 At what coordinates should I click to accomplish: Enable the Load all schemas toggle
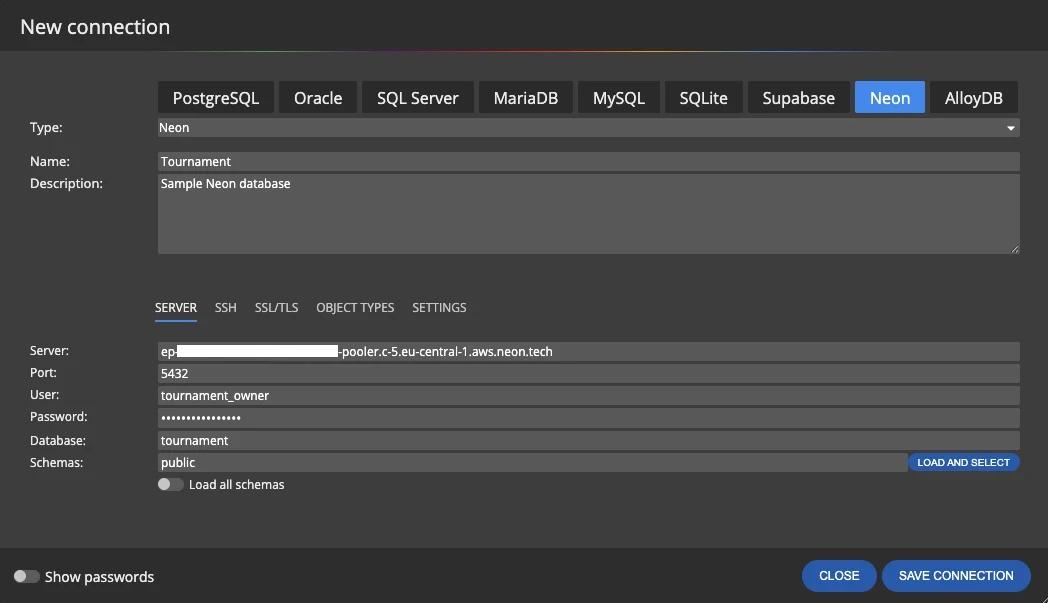pos(170,485)
